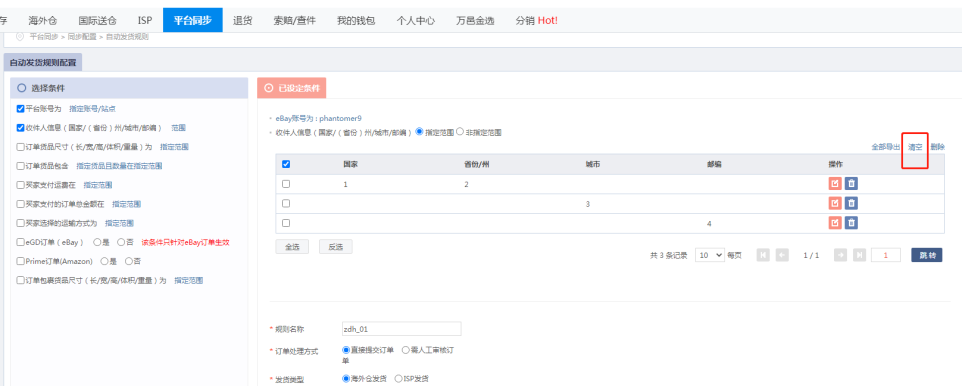962x386 pixels.
Task: Check 订单包裹货品尺寸 condition
Action: [x=20, y=280]
